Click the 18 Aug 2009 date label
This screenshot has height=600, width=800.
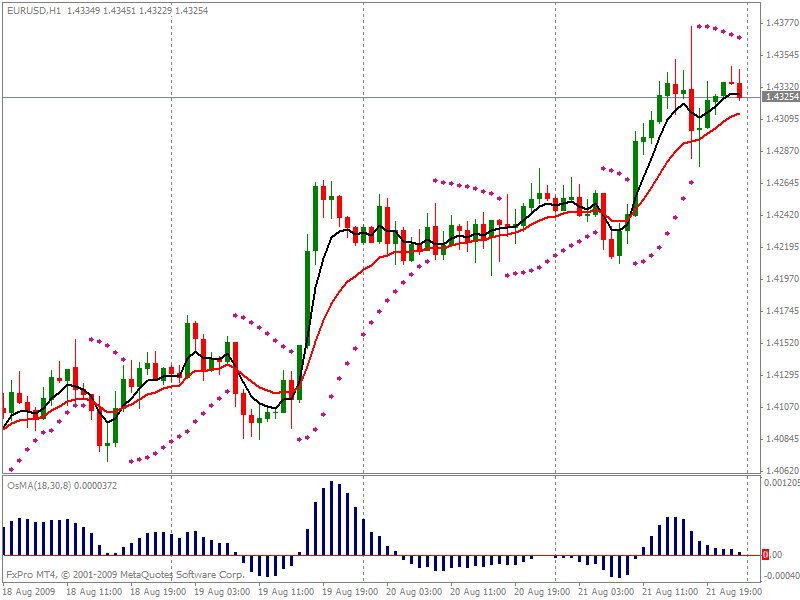coord(30,592)
